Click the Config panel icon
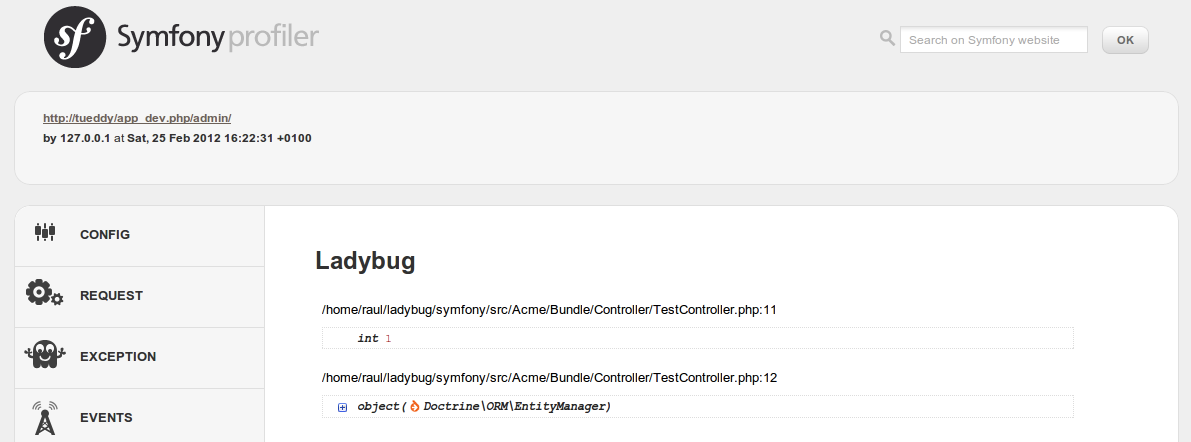 [x=45, y=232]
